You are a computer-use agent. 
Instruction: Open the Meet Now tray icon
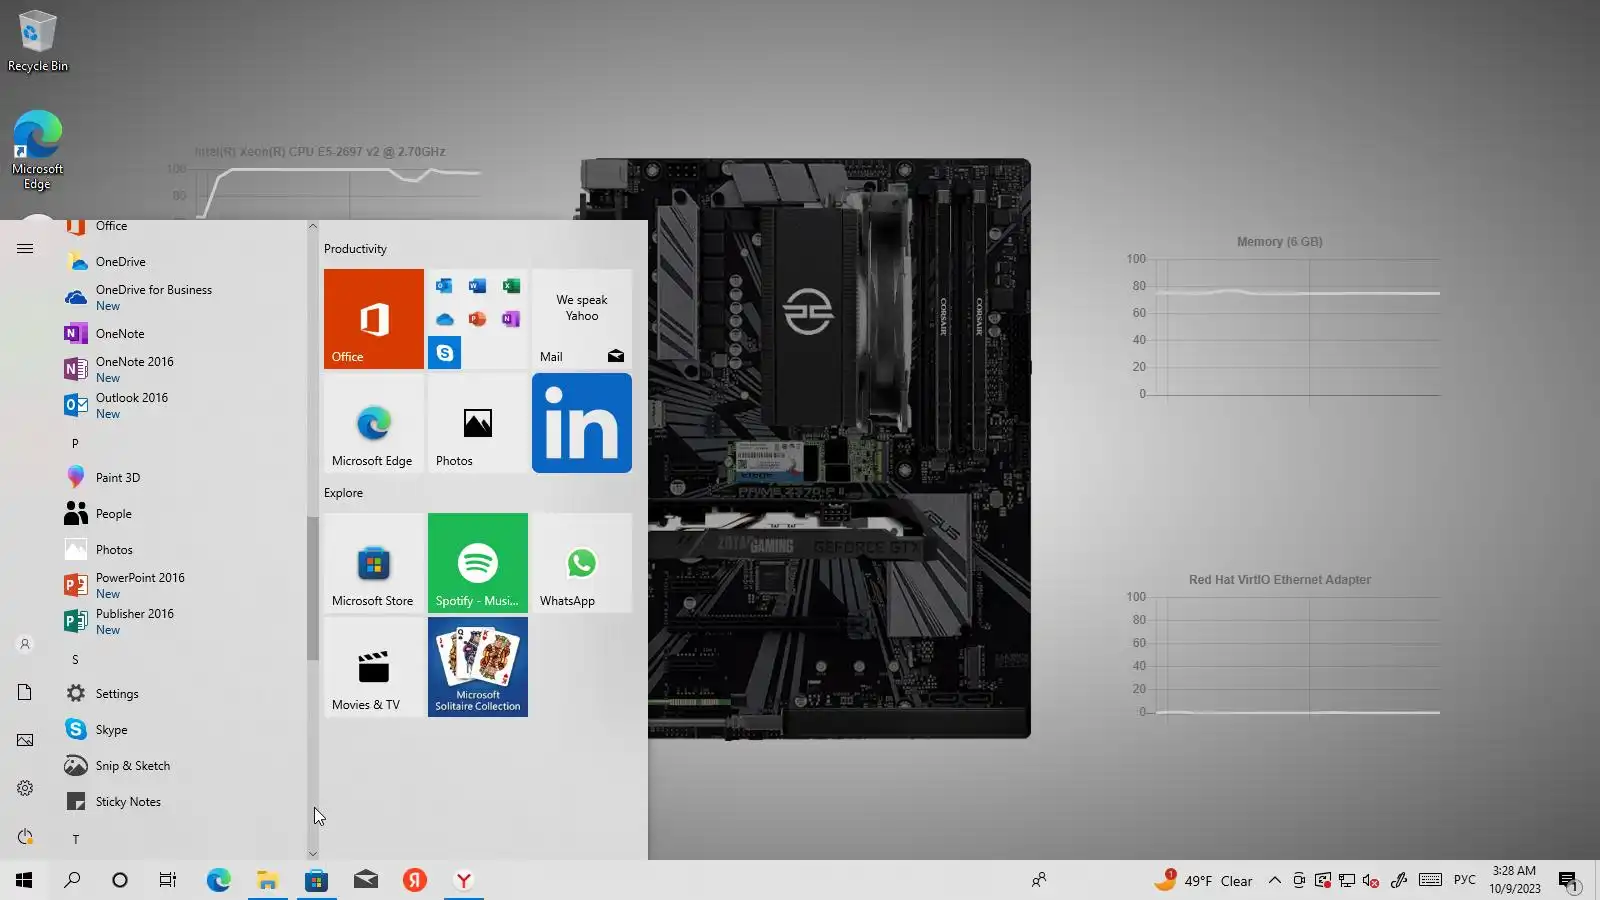1298,880
